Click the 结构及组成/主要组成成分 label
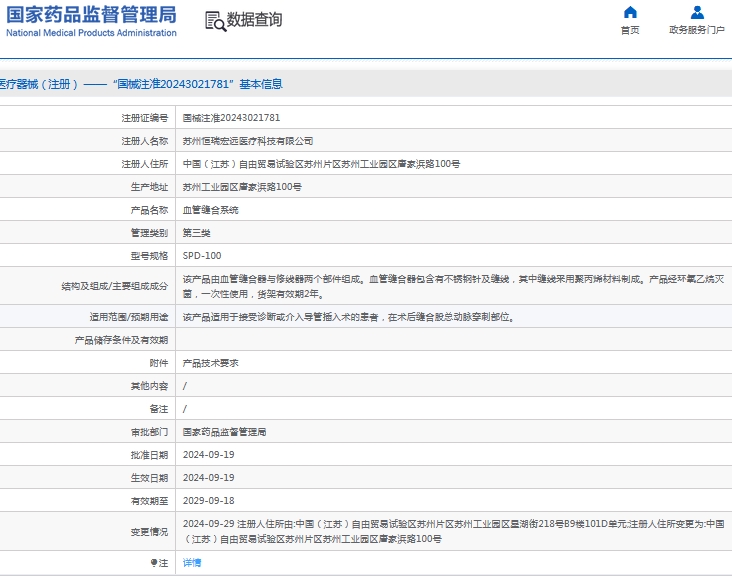 115,286
